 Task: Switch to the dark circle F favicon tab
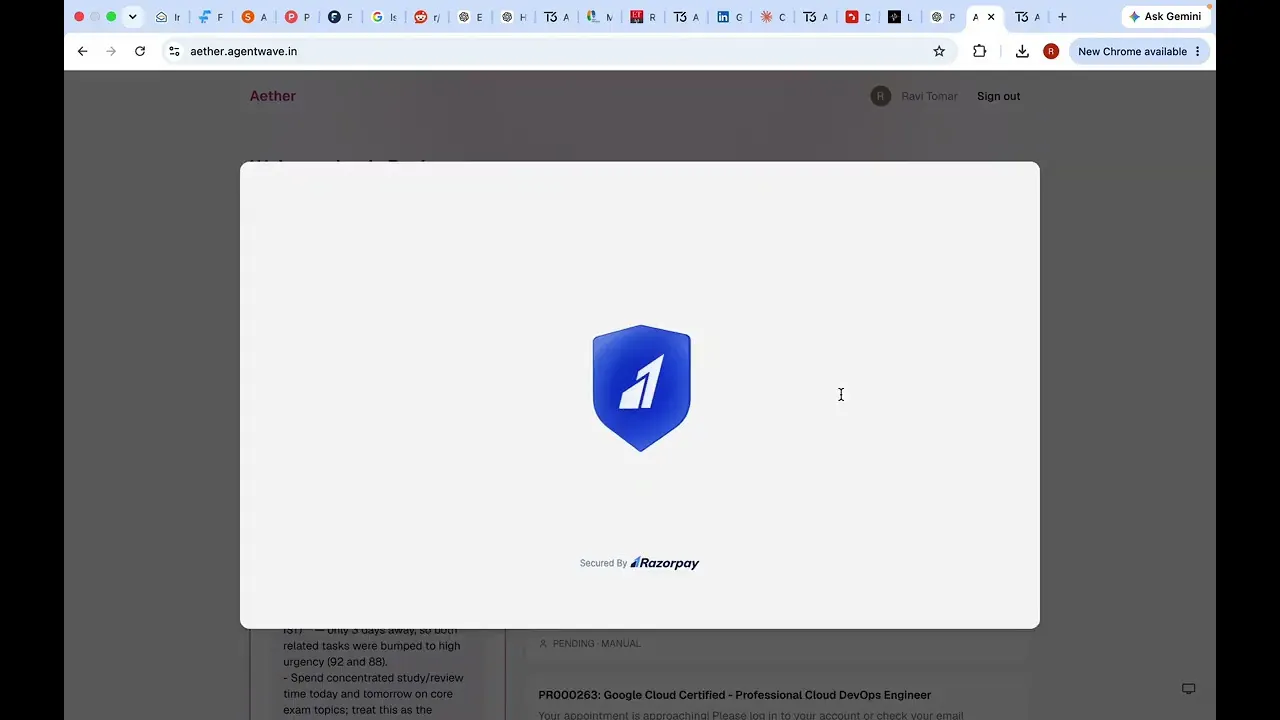[x=340, y=17]
